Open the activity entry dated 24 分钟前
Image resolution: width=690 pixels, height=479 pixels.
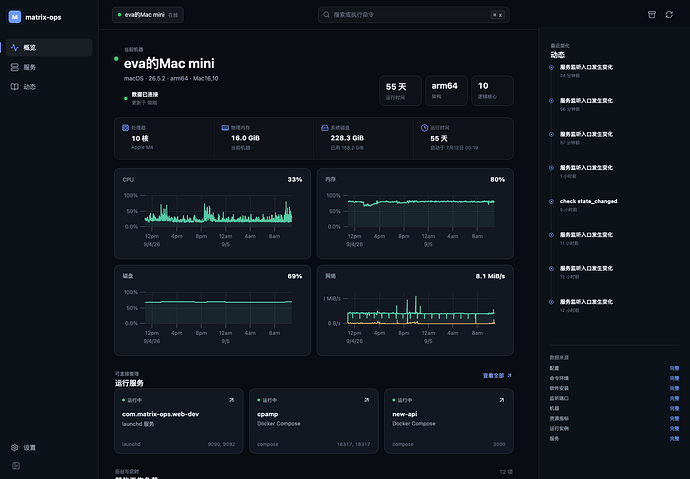(x=586, y=71)
